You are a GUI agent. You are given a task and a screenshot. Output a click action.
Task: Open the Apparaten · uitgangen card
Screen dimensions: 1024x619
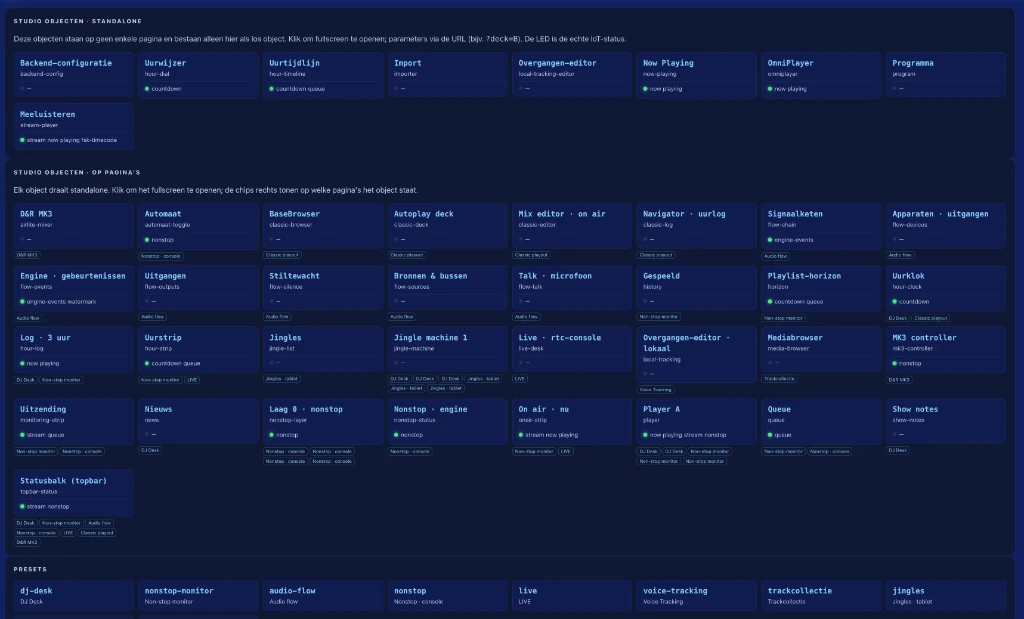[x=946, y=226]
